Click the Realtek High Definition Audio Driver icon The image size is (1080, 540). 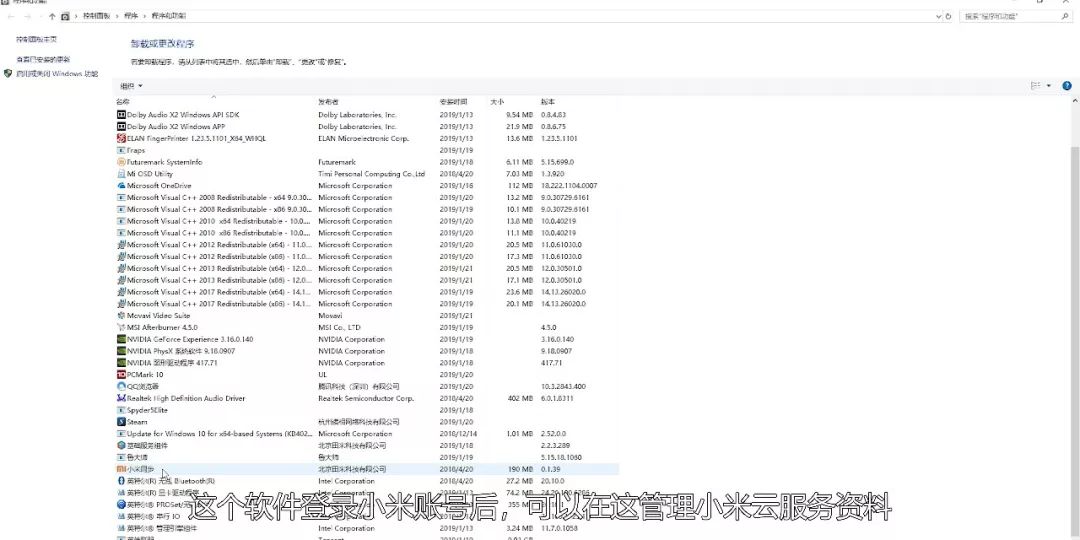pos(121,398)
